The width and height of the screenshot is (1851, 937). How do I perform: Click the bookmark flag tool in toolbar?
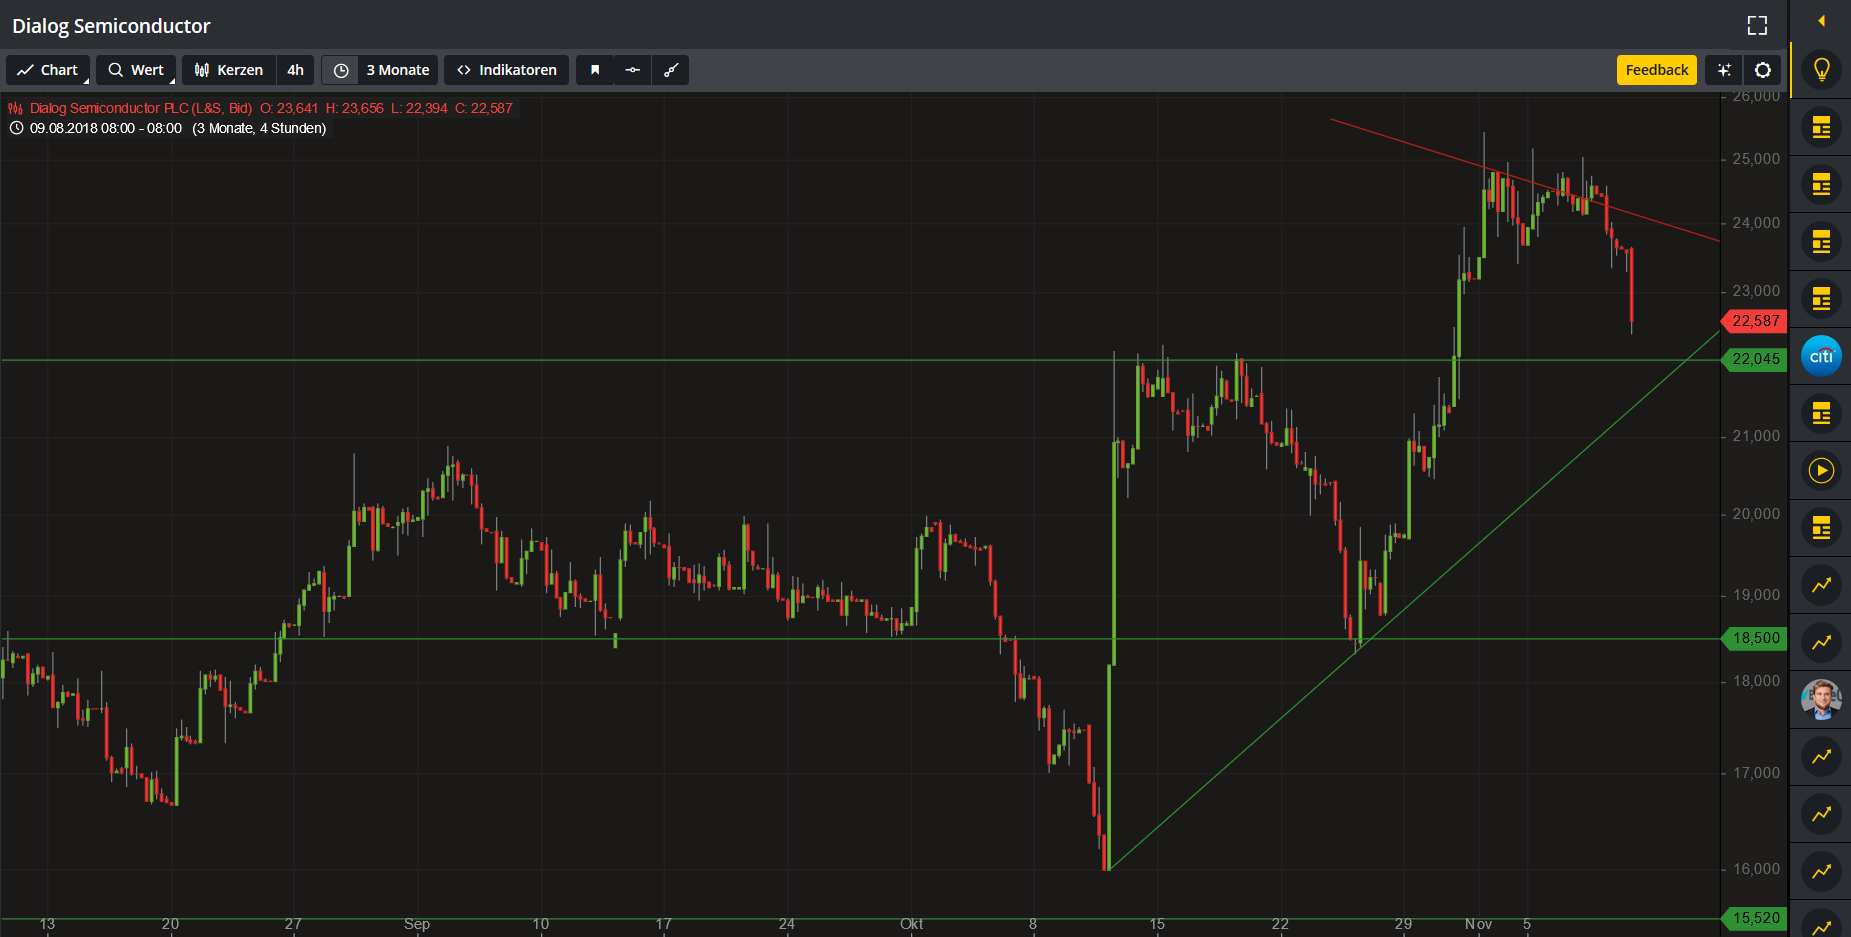pos(595,70)
